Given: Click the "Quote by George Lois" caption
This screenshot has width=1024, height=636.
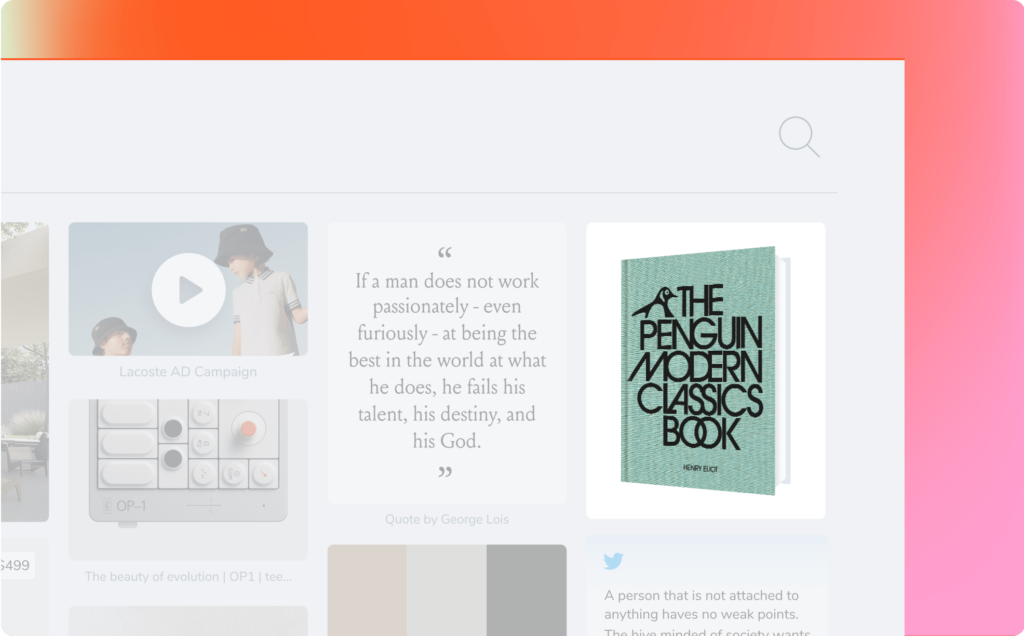Looking at the screenshot, I should (x=447, y=519).
